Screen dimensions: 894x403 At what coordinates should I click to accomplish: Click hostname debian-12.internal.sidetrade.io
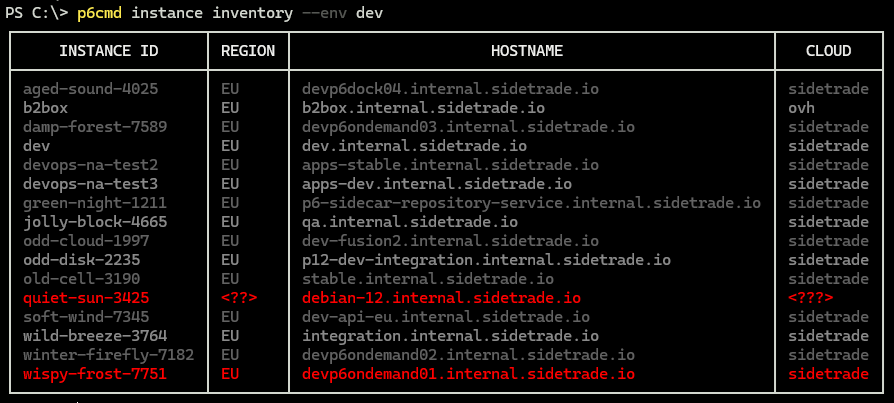point(442,298)
